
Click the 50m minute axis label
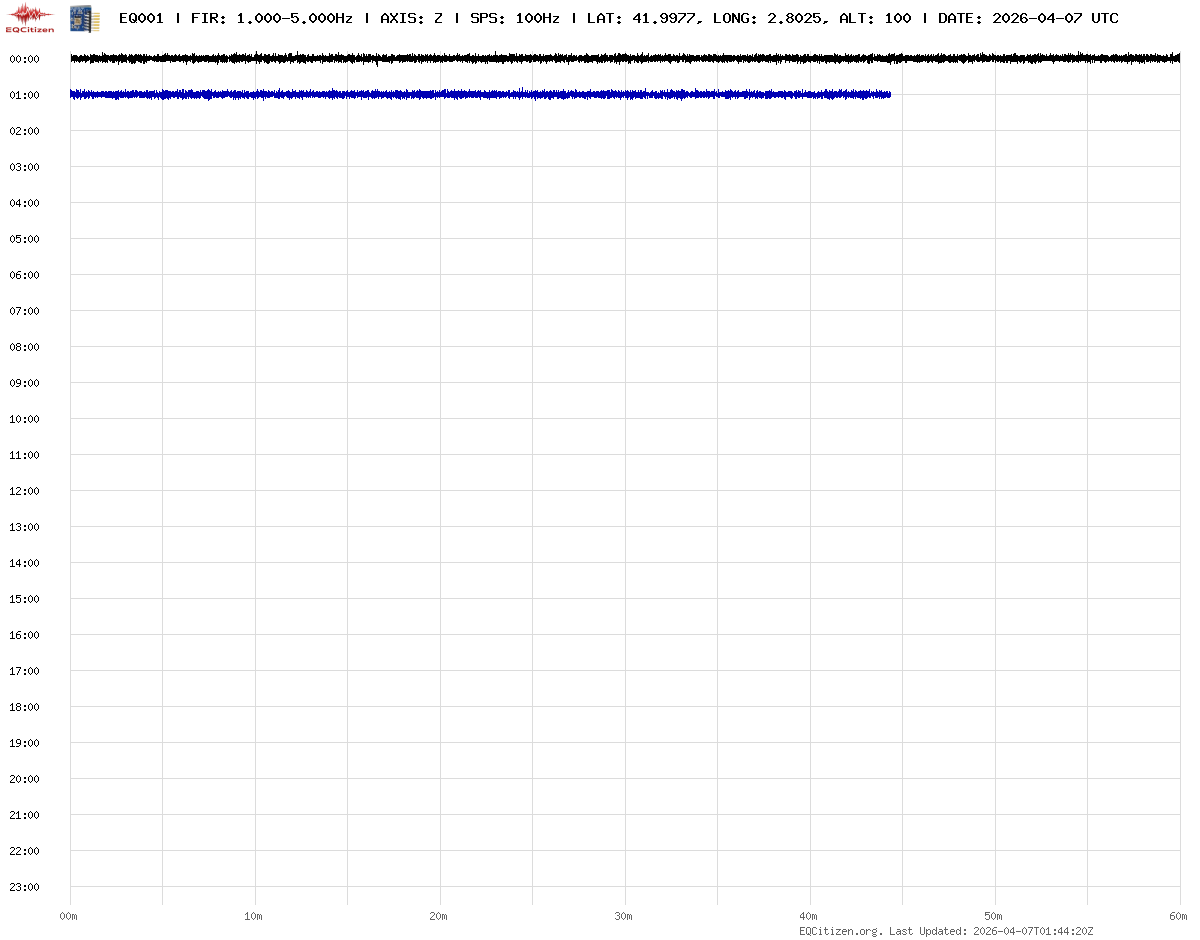coord(994,916)
